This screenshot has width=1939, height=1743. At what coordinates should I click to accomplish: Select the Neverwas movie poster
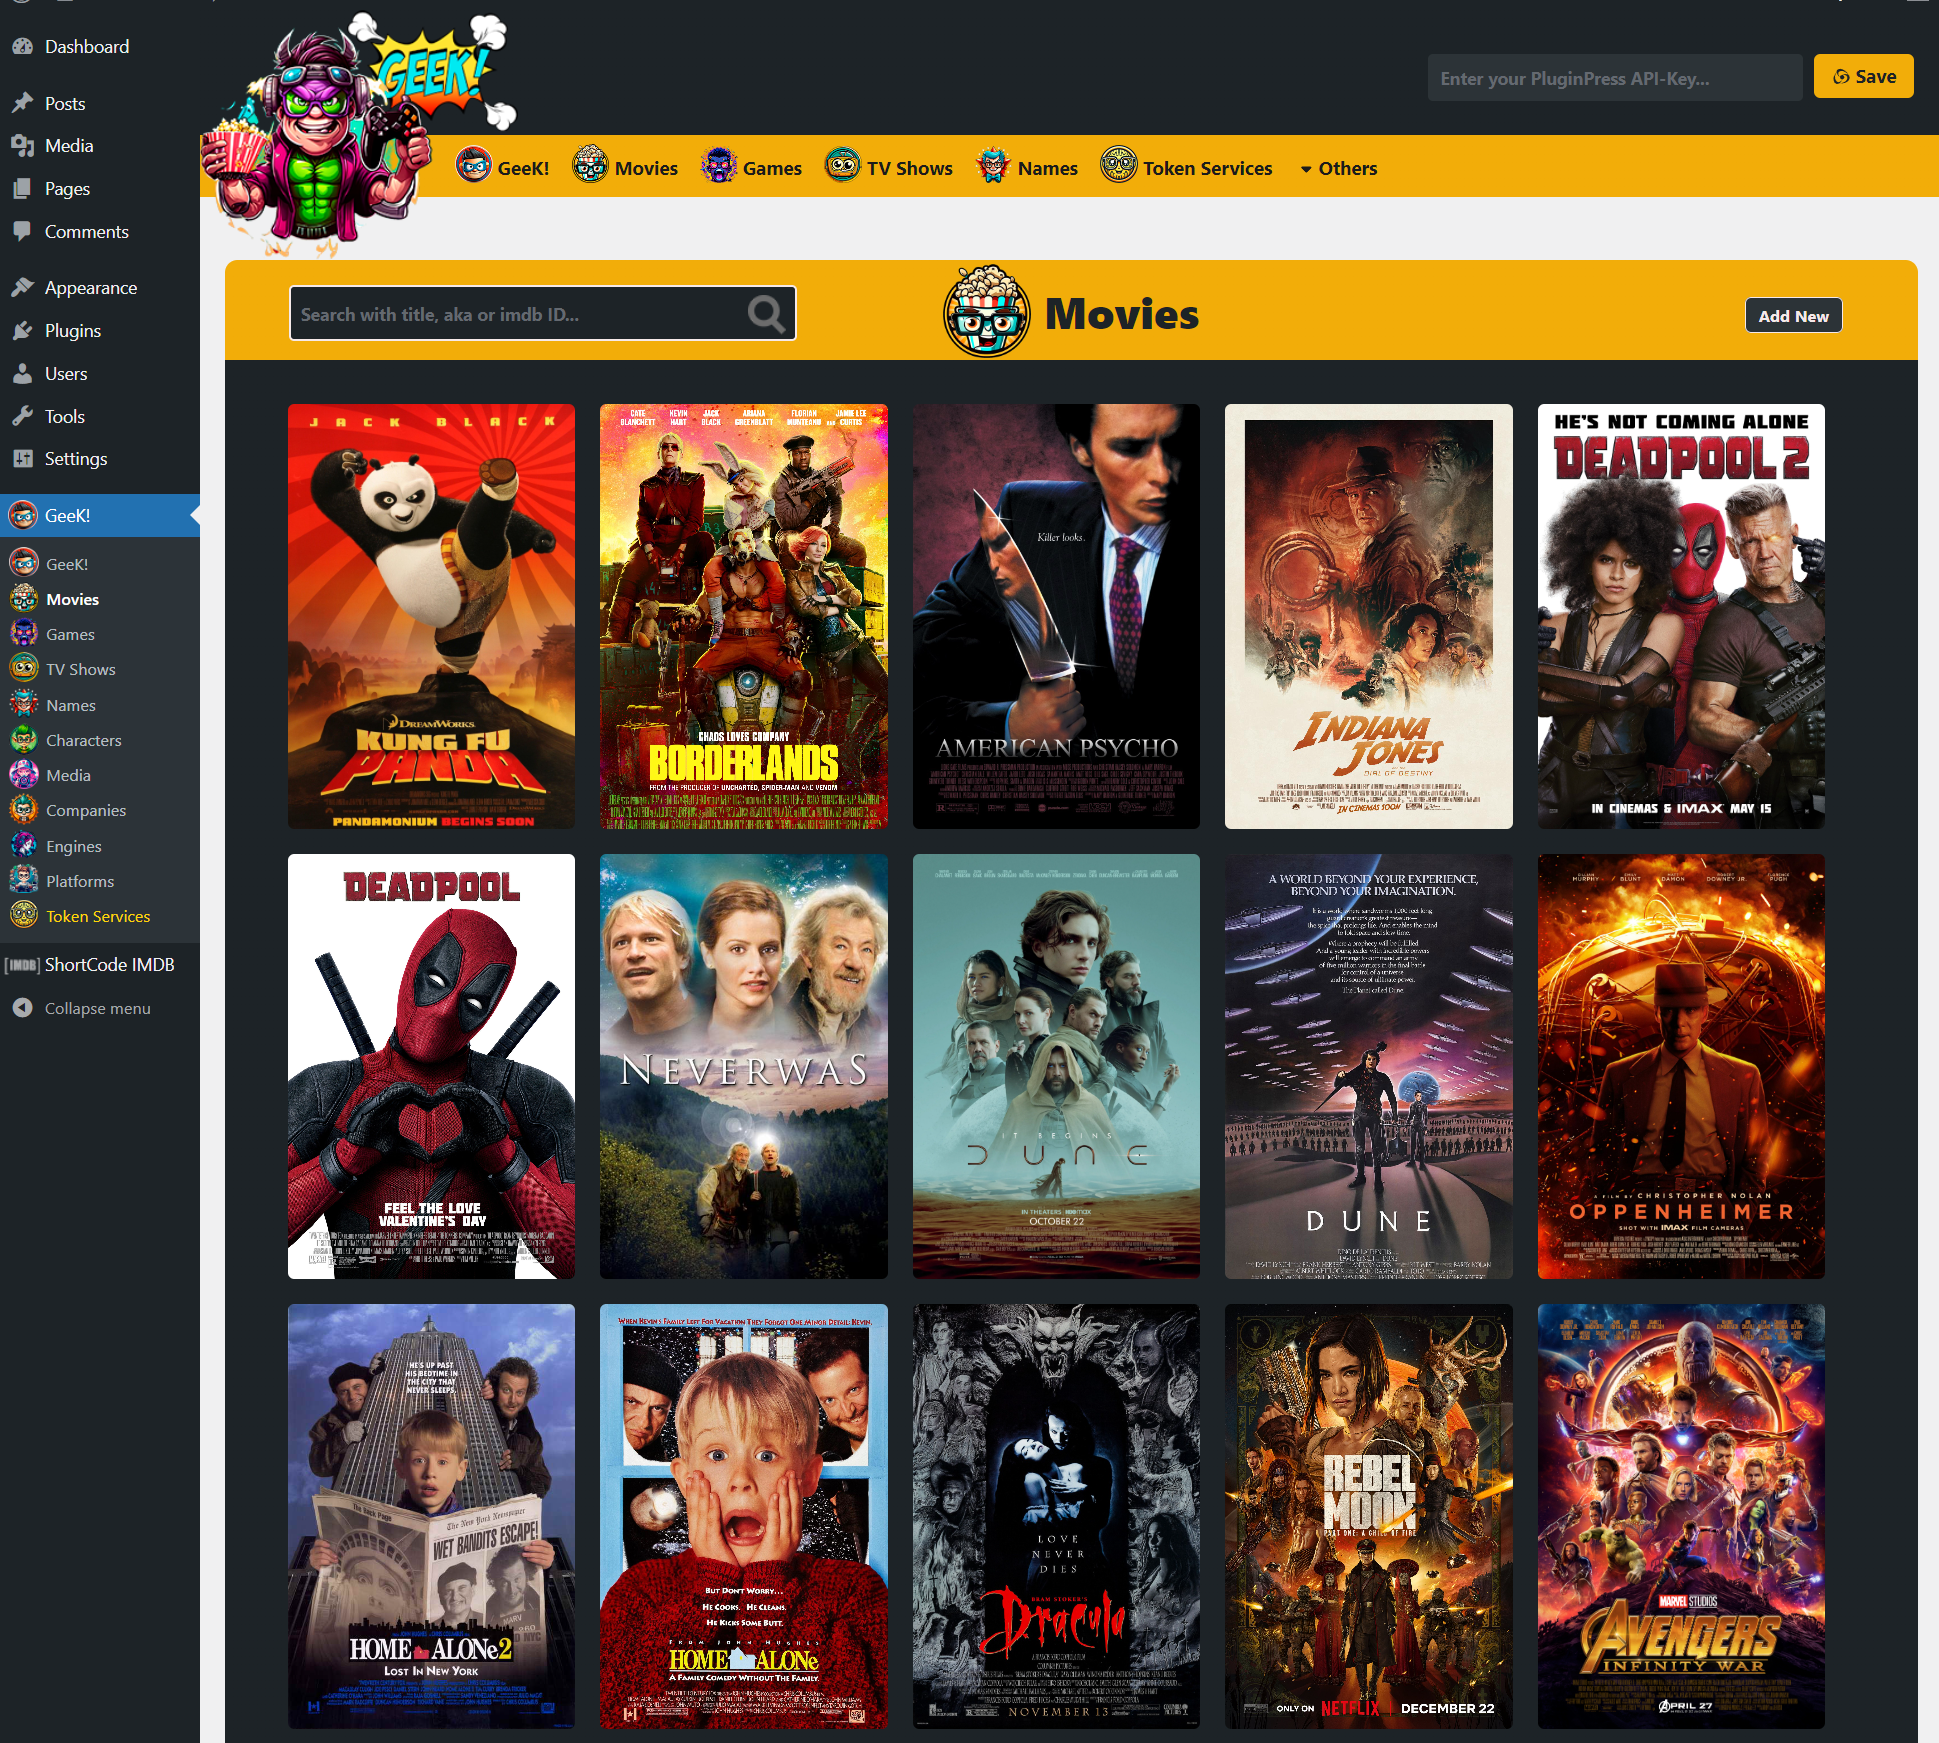pyautogui.click(x=743, y=1066)
